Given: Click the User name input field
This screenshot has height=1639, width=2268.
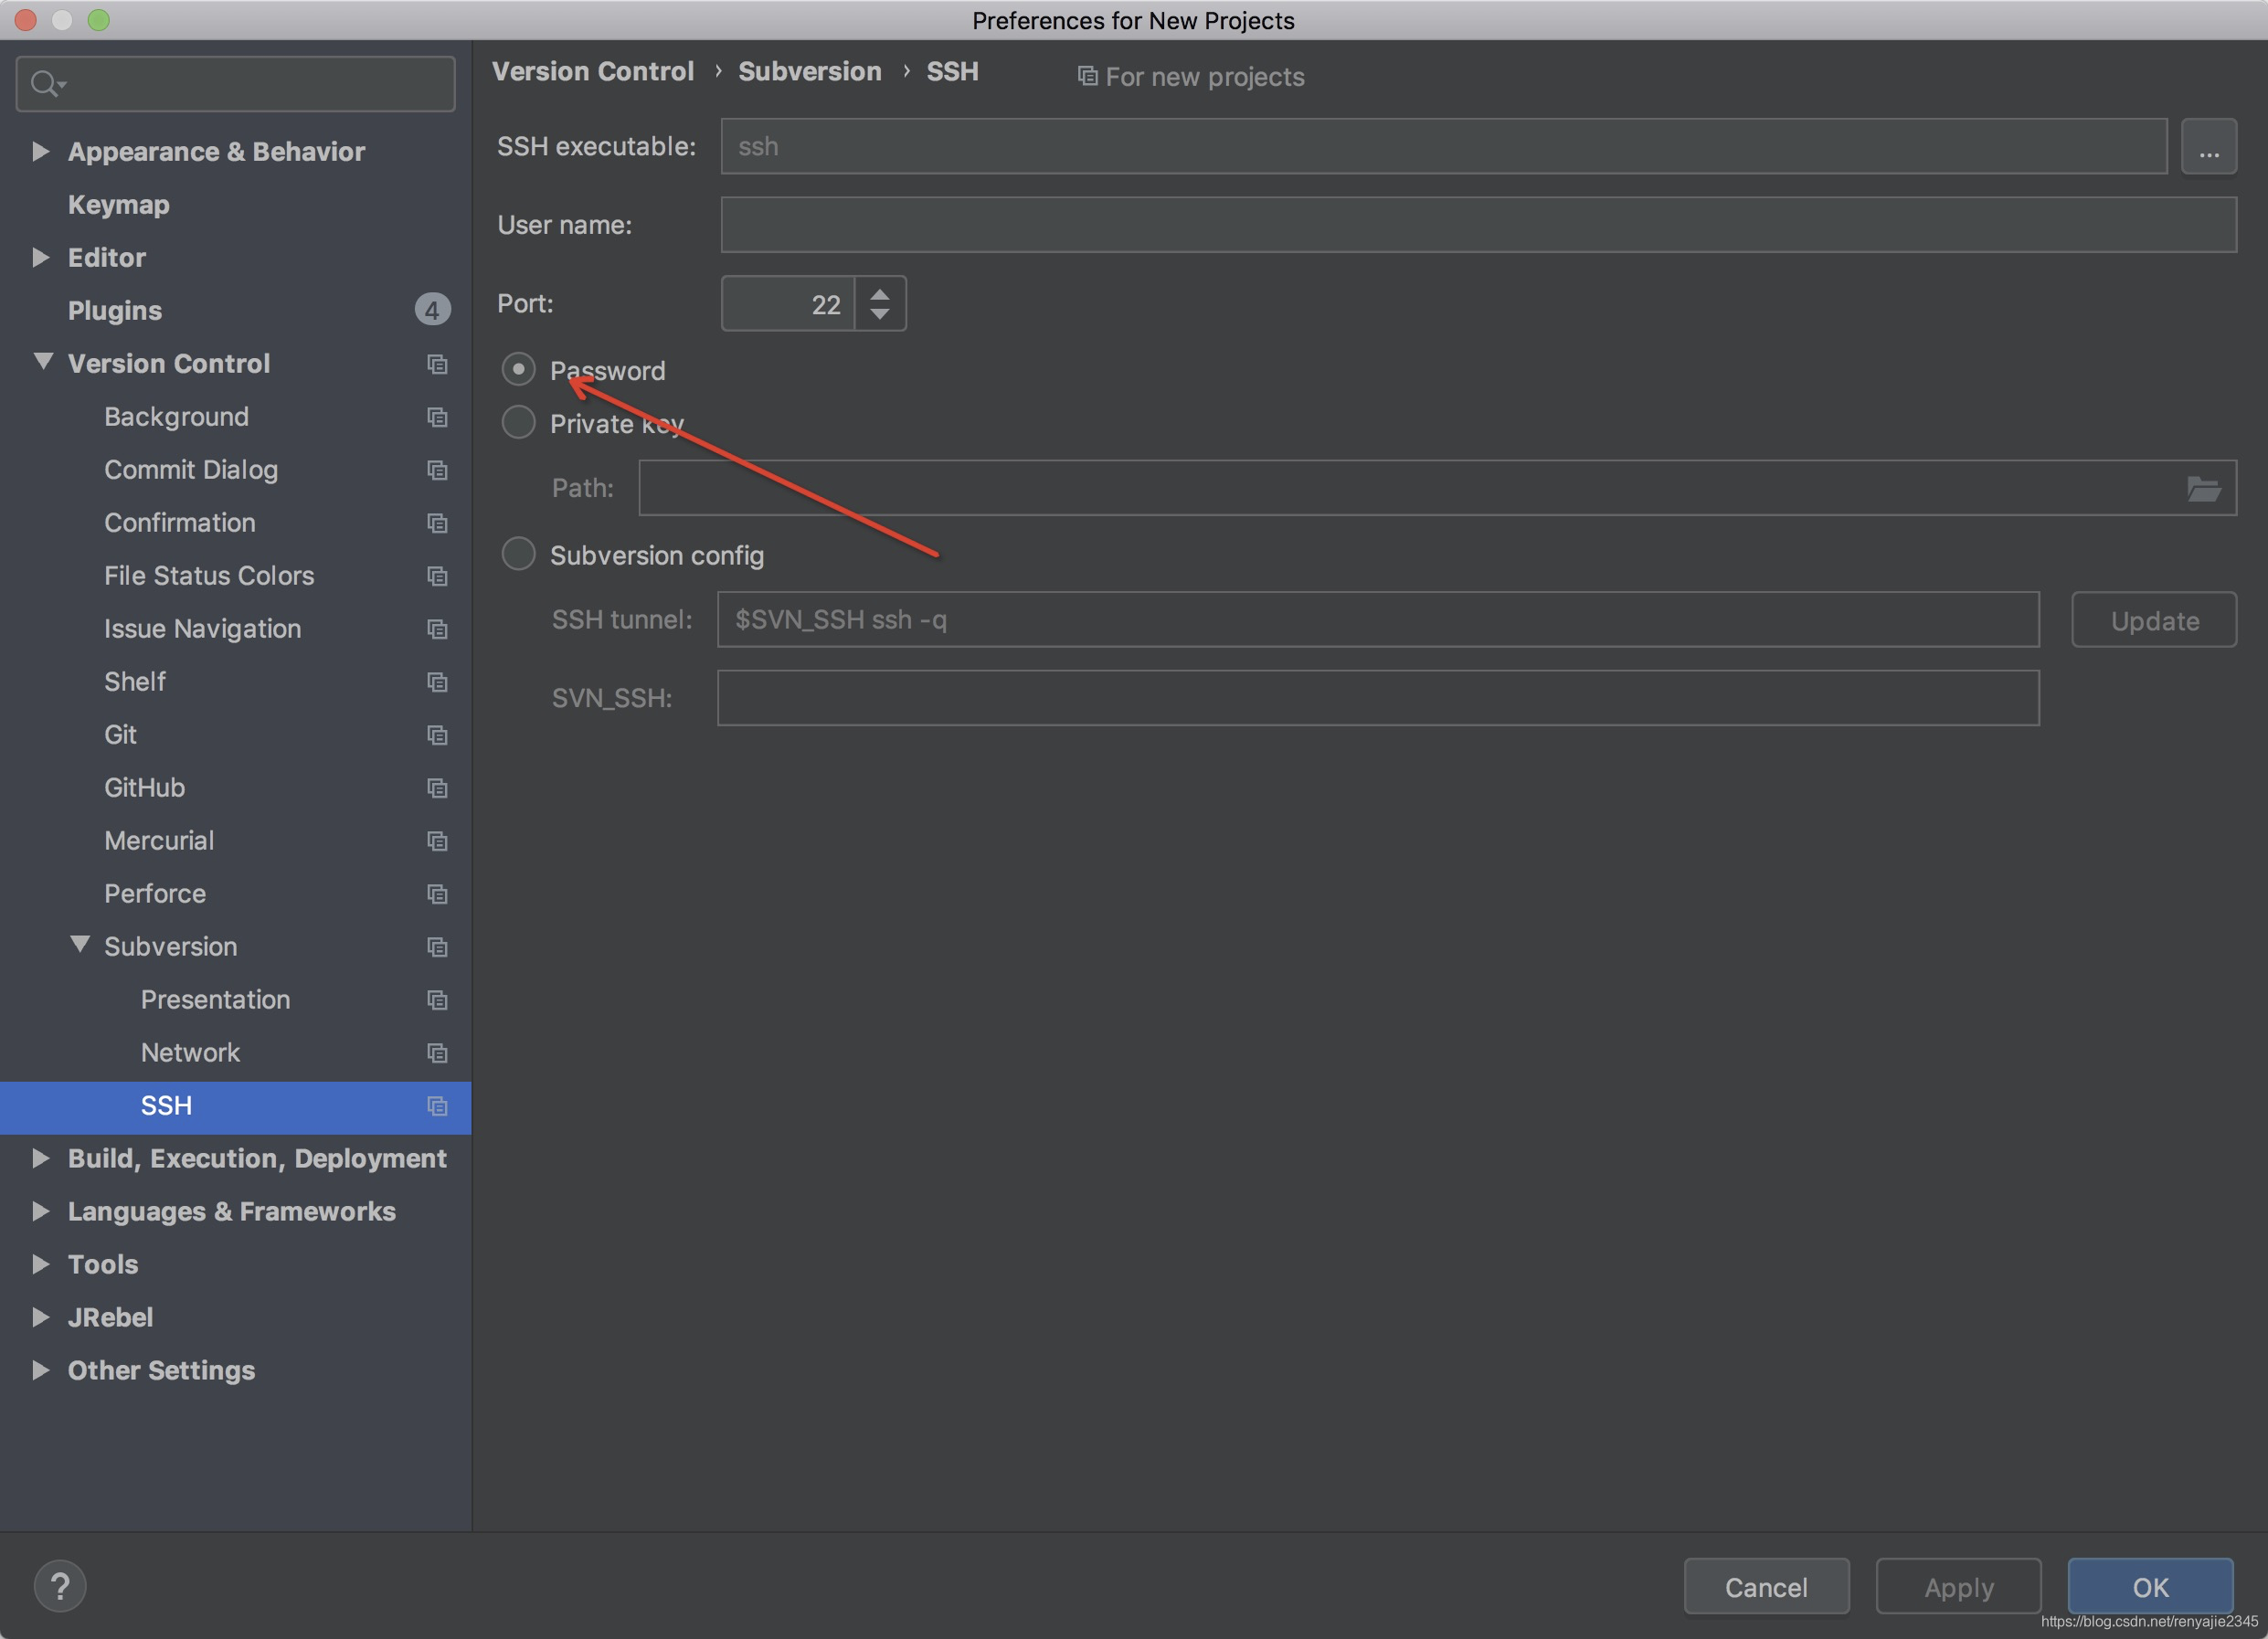Looking at the screenshot, I should 1479,225.
